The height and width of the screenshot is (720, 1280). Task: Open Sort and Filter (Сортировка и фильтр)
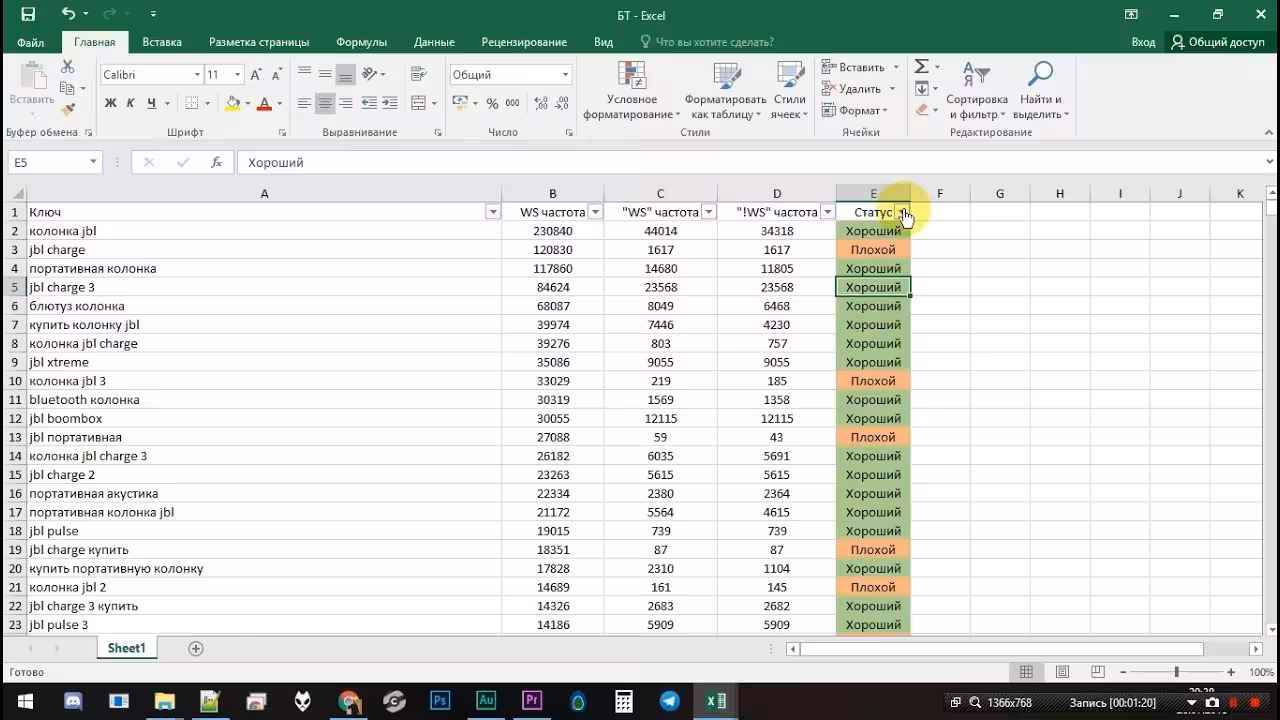click(976, 90)
